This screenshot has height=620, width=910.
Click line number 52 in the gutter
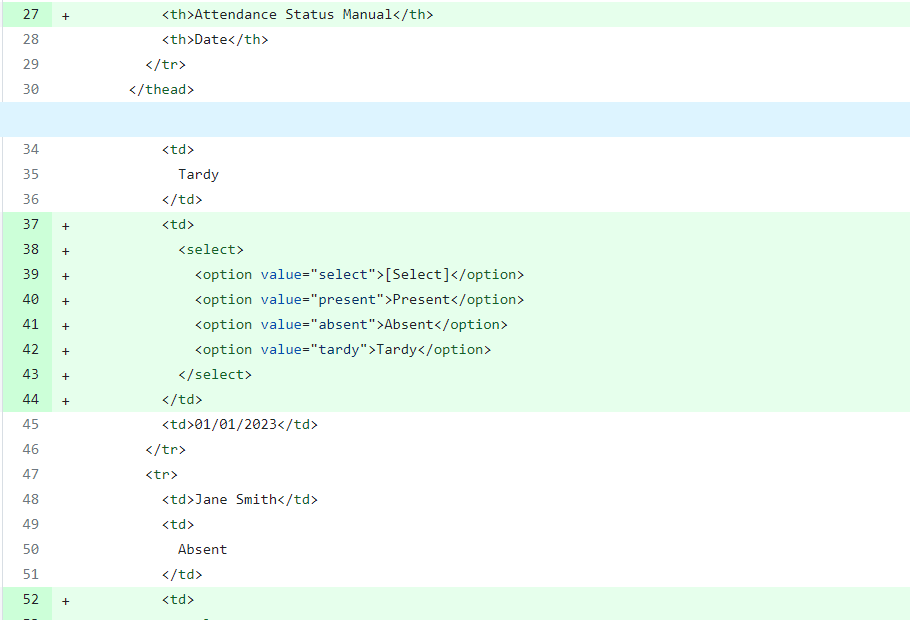click(31, 600)
